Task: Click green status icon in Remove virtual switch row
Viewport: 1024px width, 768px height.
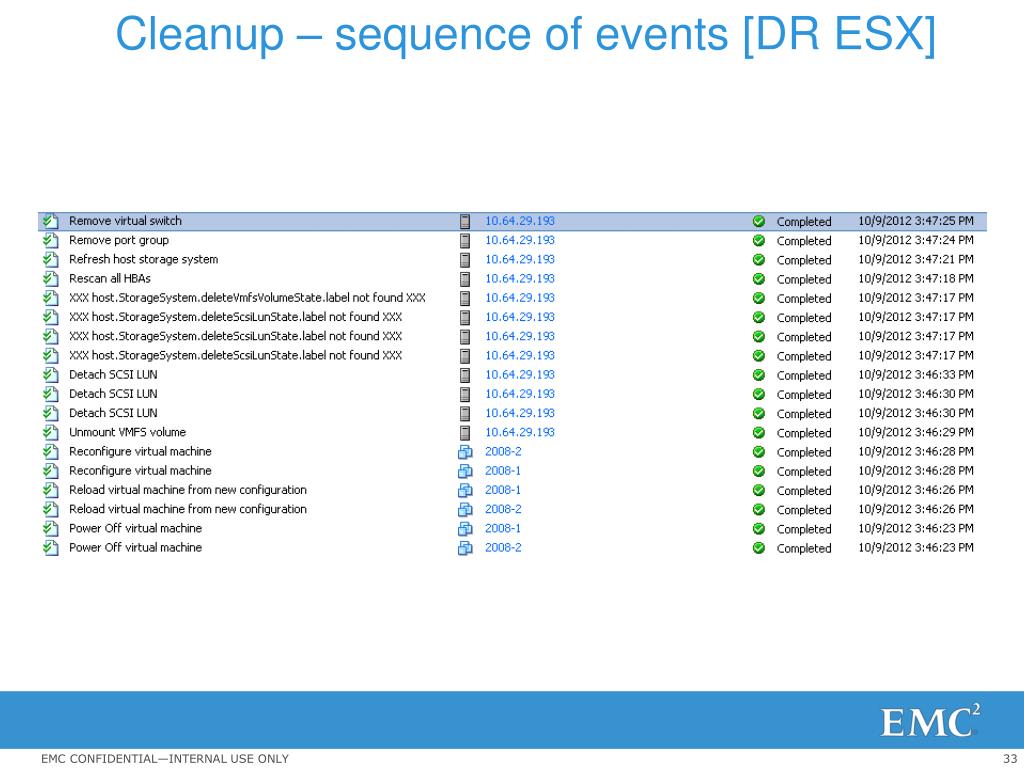Action: coord(759,221)
